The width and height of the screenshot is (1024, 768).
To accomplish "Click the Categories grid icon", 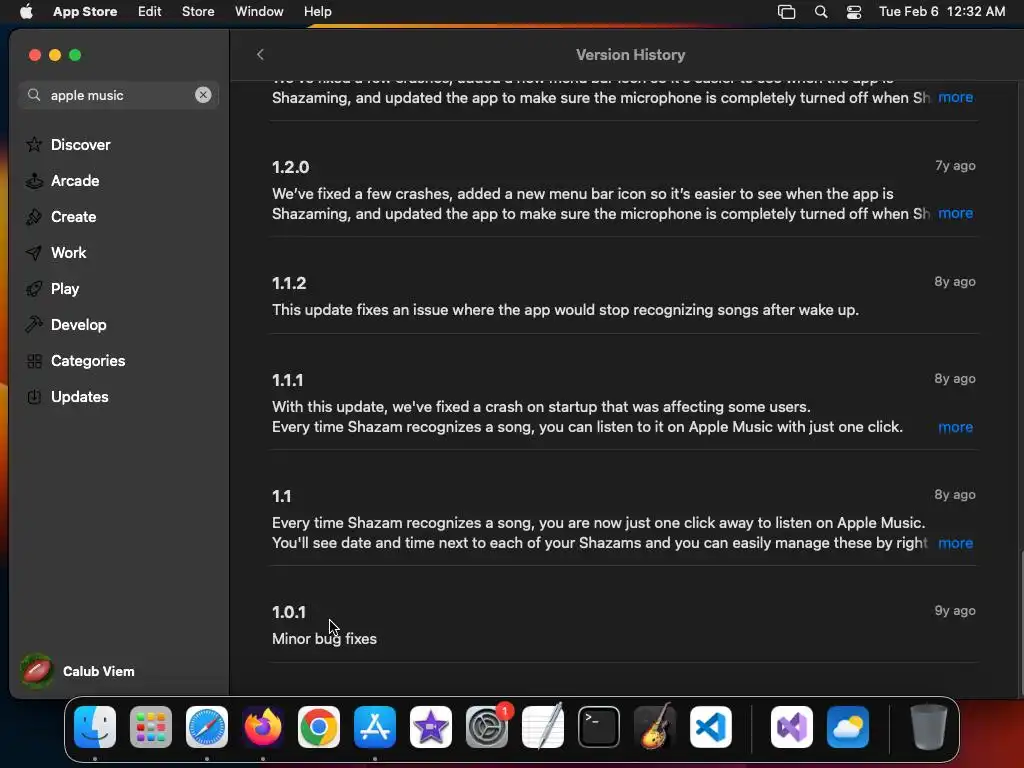I will tap(34, 360).
